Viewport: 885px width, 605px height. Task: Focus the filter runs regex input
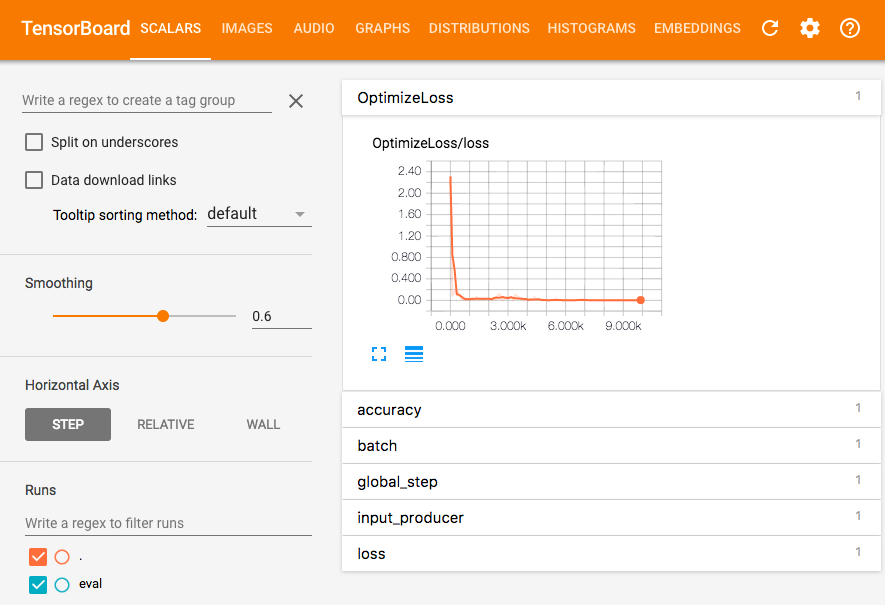pos(168,523)
